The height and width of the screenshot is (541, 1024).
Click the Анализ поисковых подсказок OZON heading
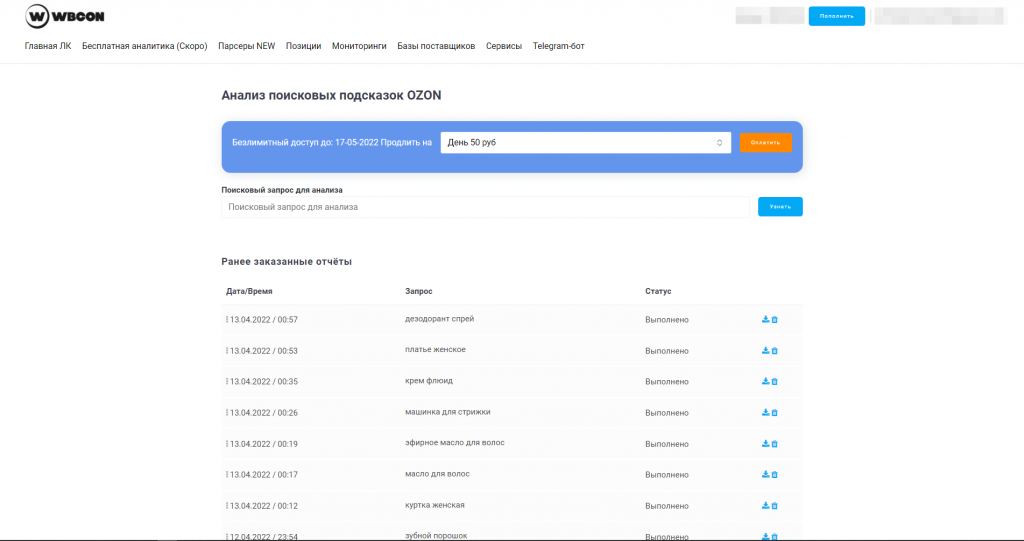coord(331,95)
